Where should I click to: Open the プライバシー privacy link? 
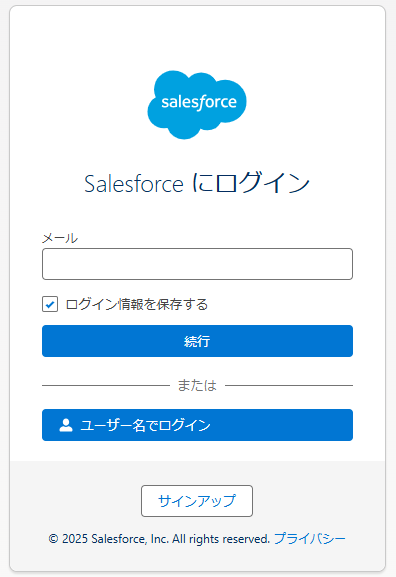click(x=310, y=539)
